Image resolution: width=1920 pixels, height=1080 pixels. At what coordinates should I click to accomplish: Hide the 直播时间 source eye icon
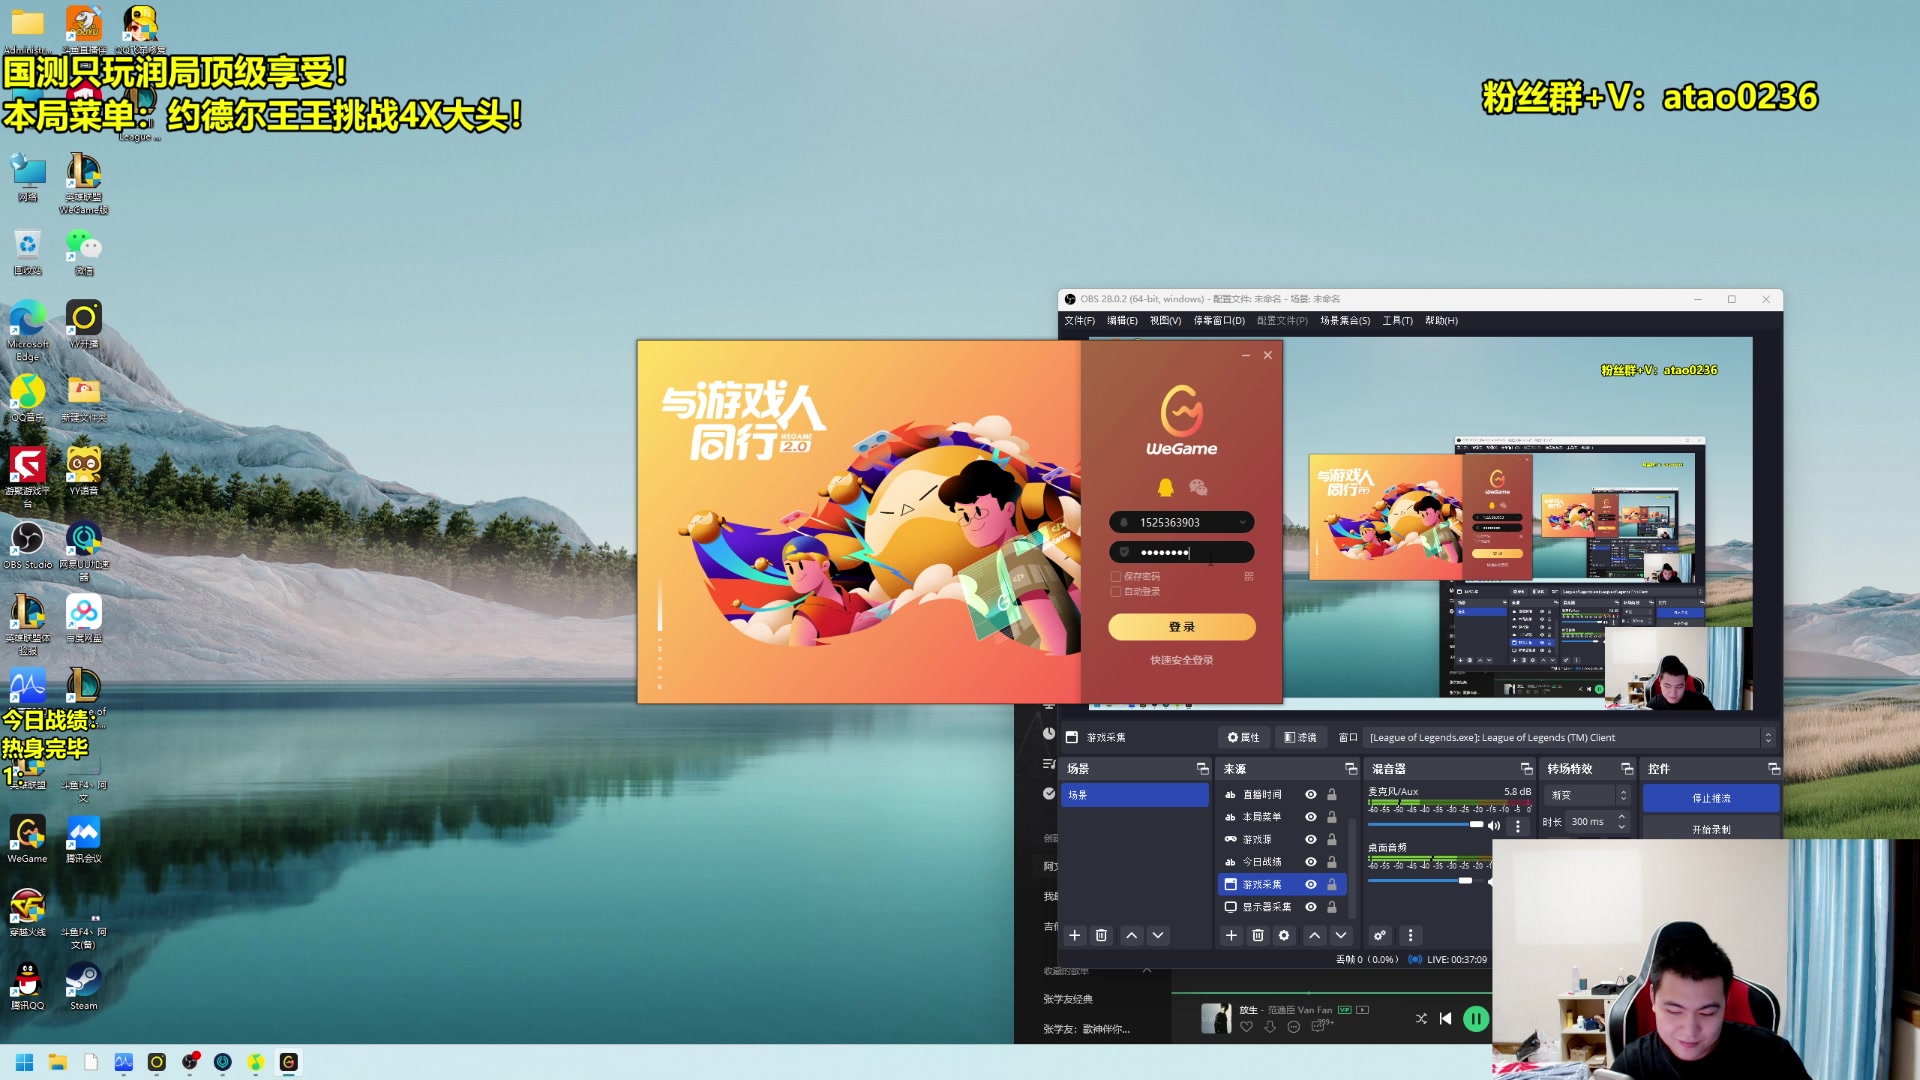1310,795
